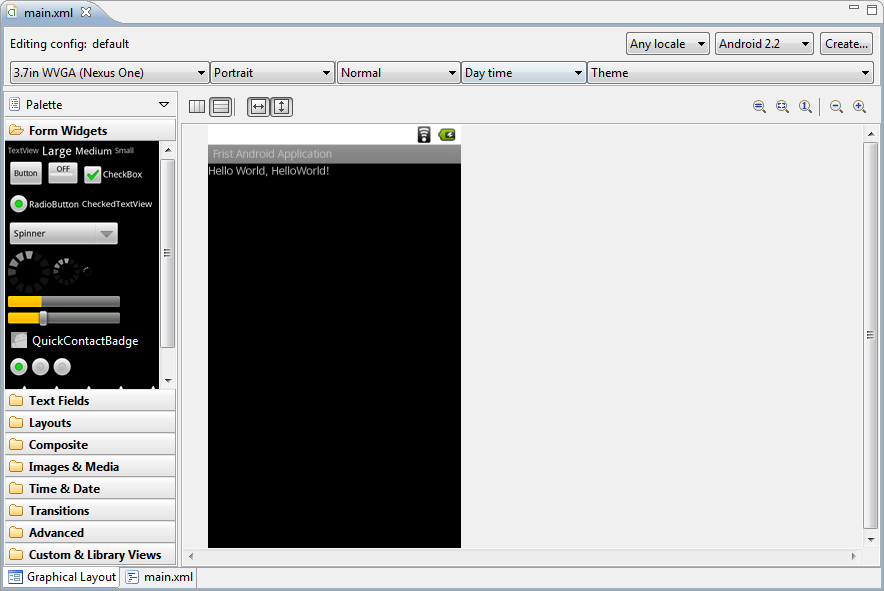Select the small ProgressBar spinner widget
Image resolution: width=884 pixels, height=591 pixels.
(x=87, y=271)
